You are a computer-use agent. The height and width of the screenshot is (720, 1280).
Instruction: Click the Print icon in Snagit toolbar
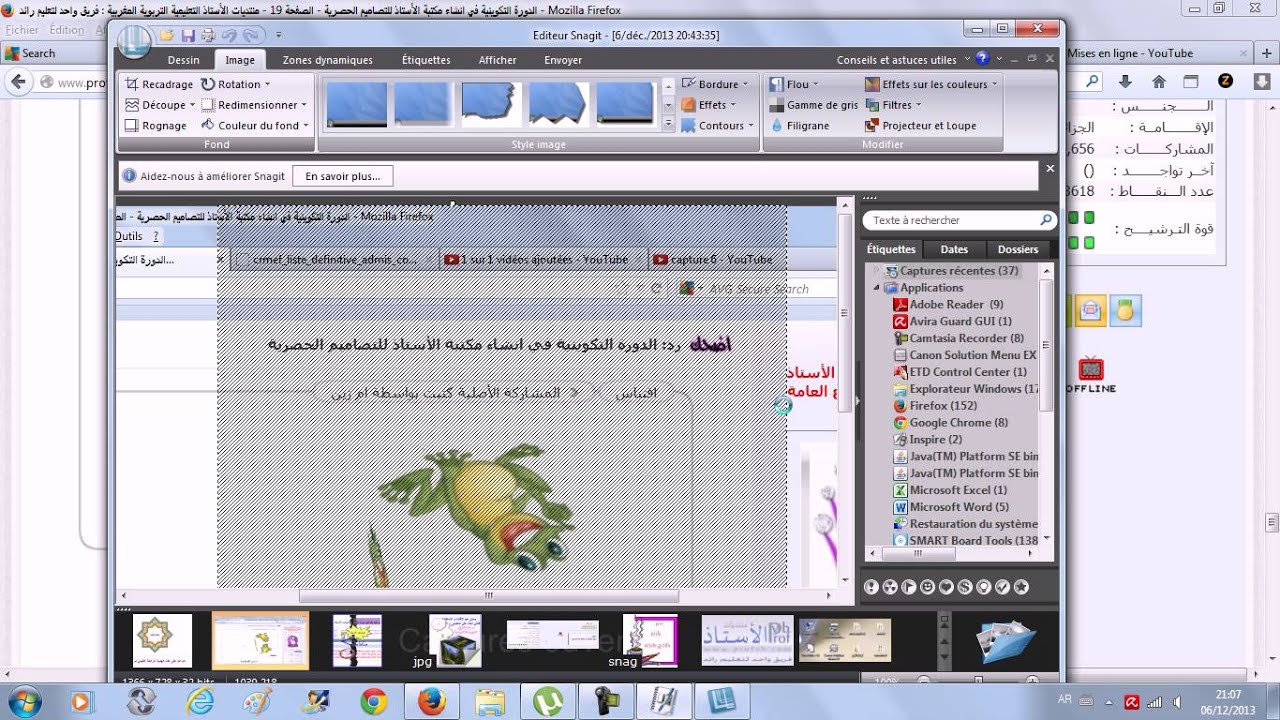pyautogui.click(x=208, y=35)
